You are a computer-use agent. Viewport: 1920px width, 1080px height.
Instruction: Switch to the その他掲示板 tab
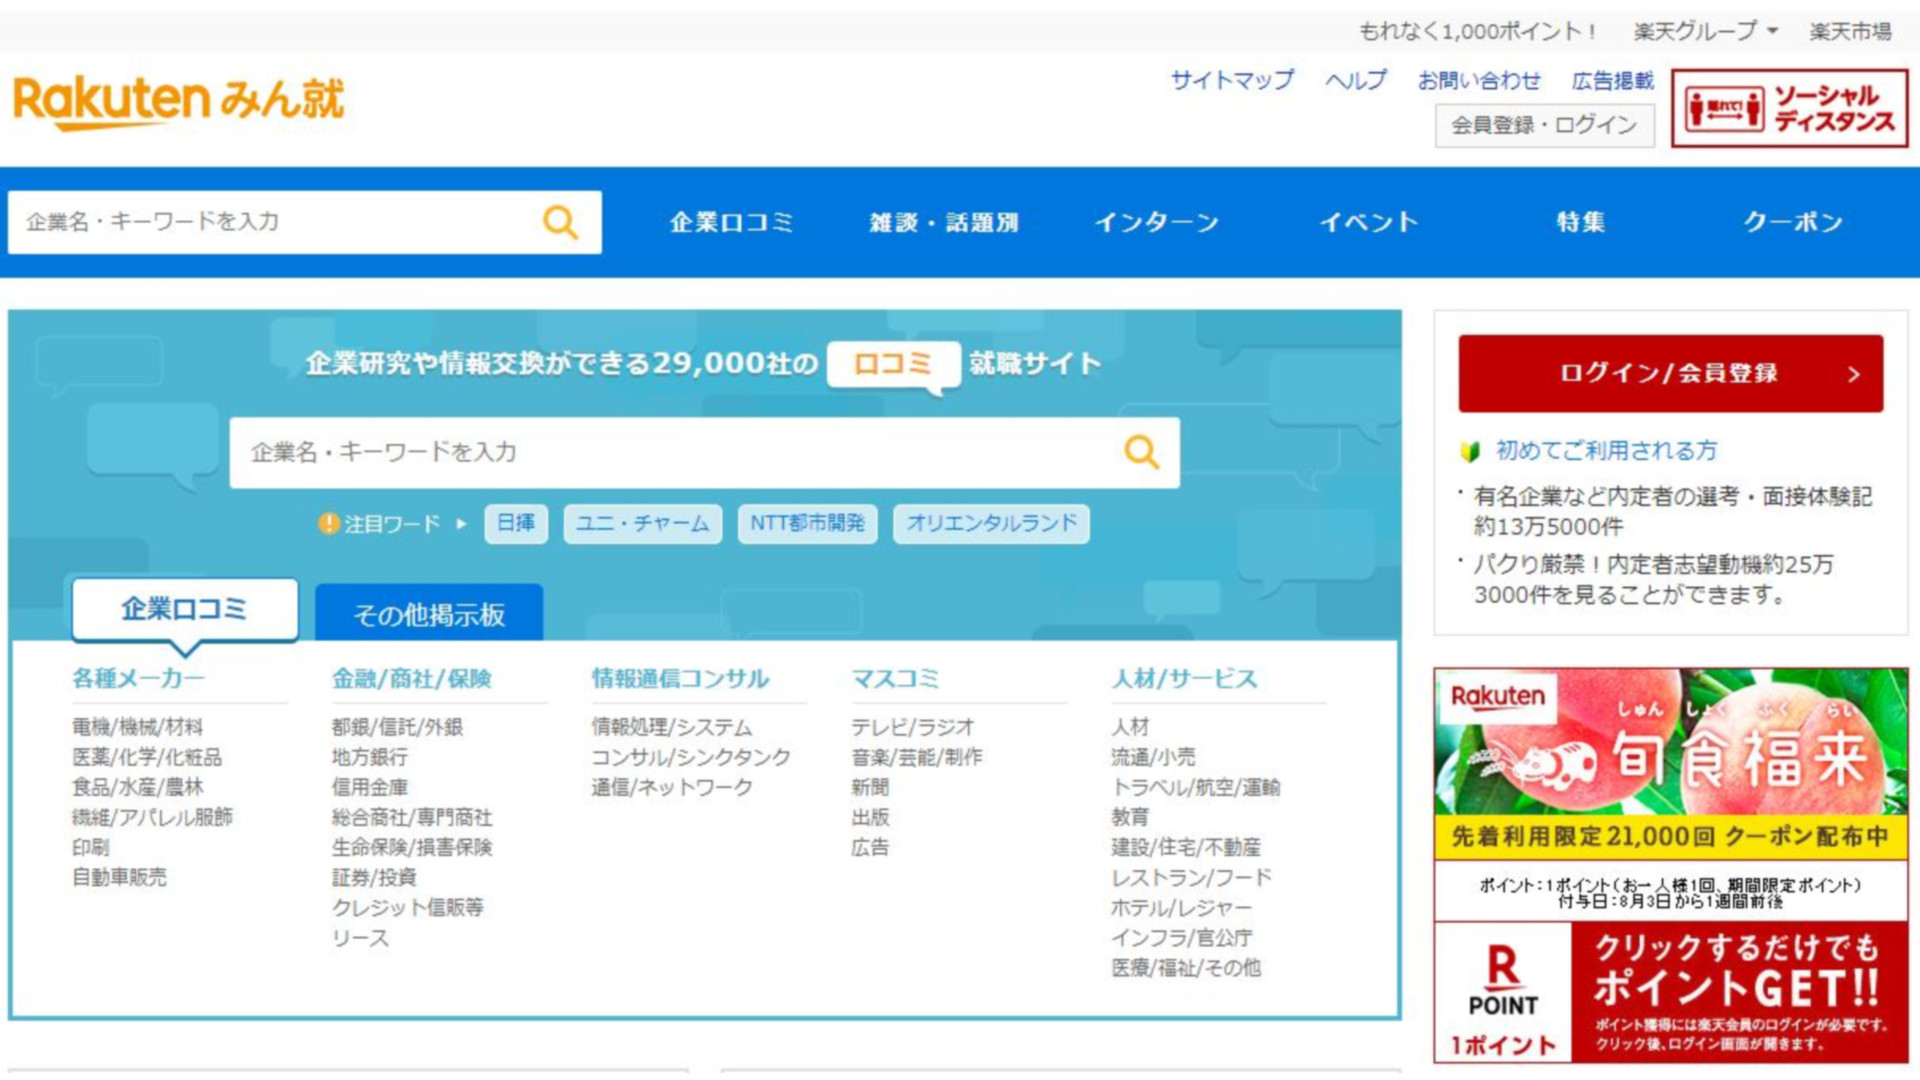[x=429, y=614]
